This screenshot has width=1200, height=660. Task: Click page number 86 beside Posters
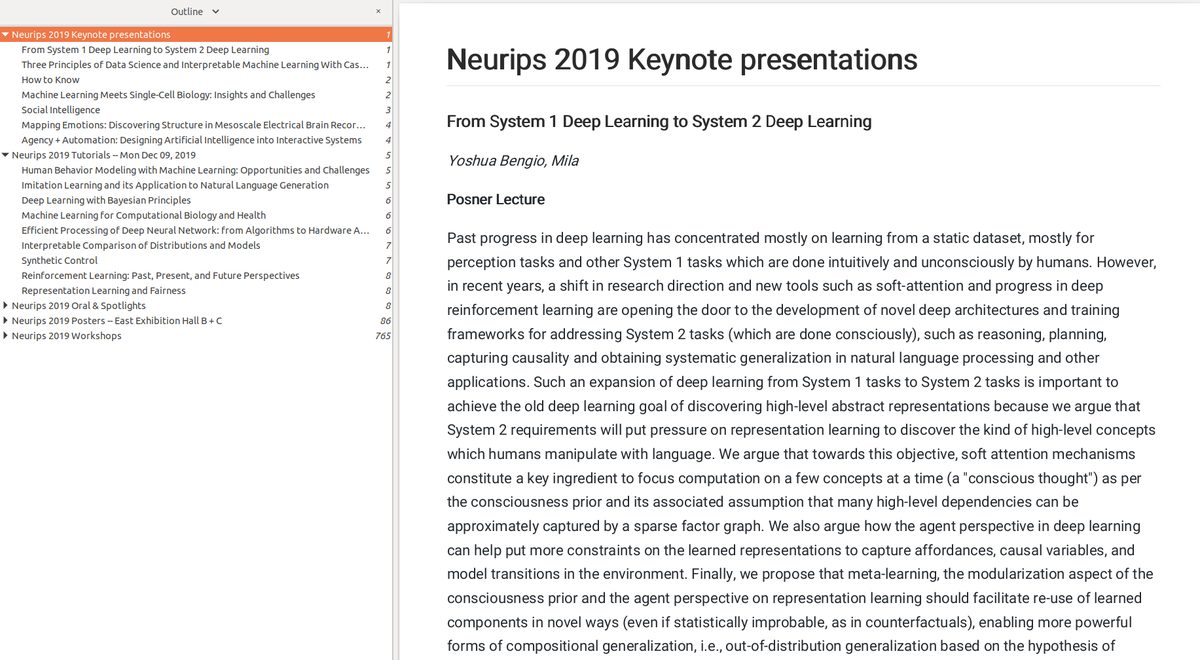[x=385, y=320]
